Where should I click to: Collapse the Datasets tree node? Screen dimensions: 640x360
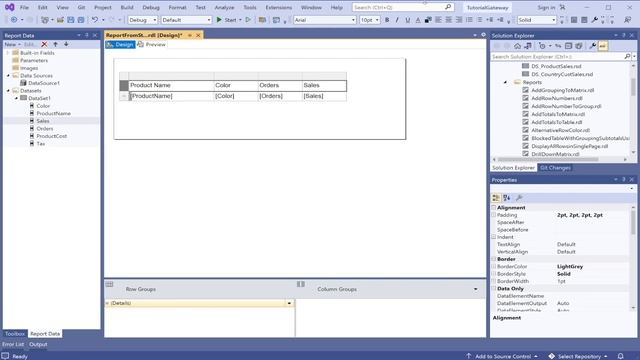point(8,91)
